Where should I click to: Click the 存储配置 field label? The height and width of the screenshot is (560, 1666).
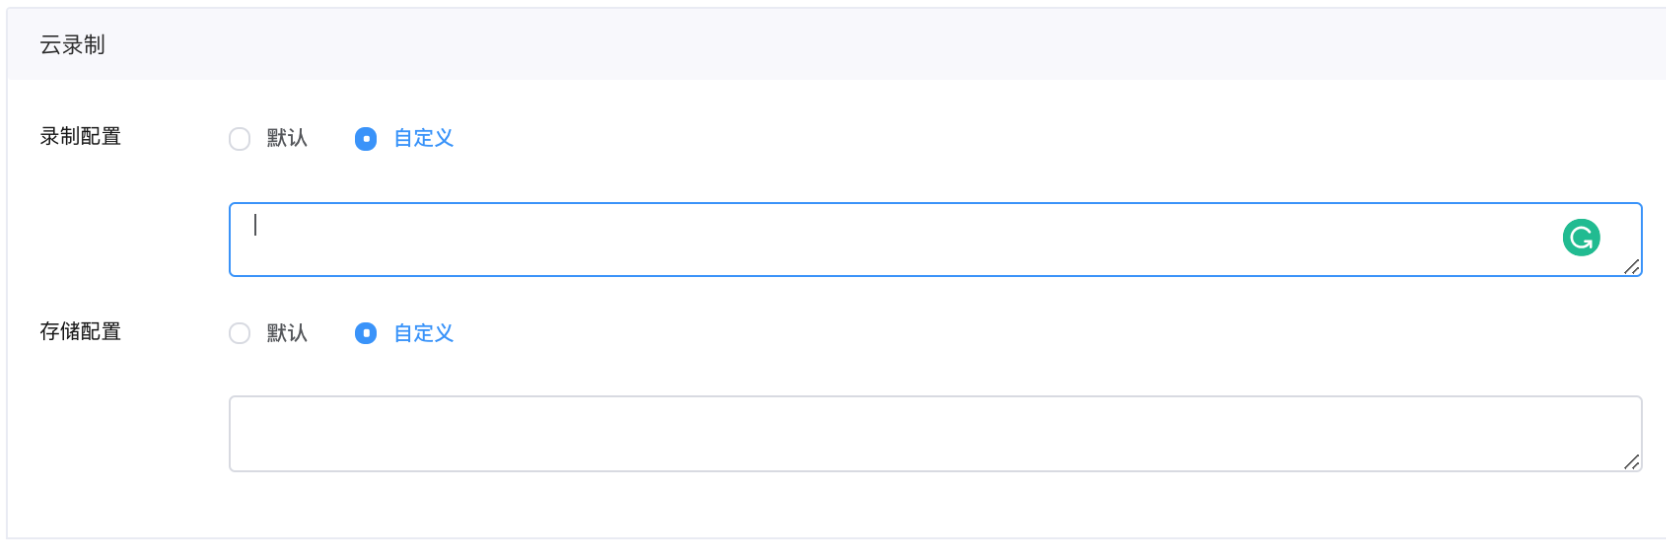point(80,332)
